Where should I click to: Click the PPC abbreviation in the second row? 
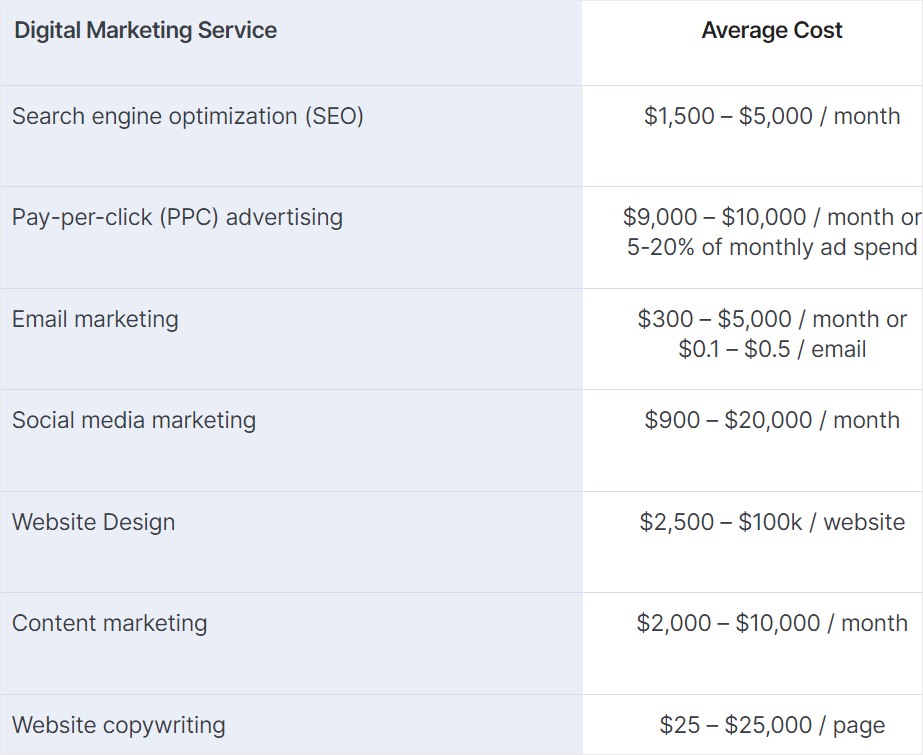tap(189, 218)
